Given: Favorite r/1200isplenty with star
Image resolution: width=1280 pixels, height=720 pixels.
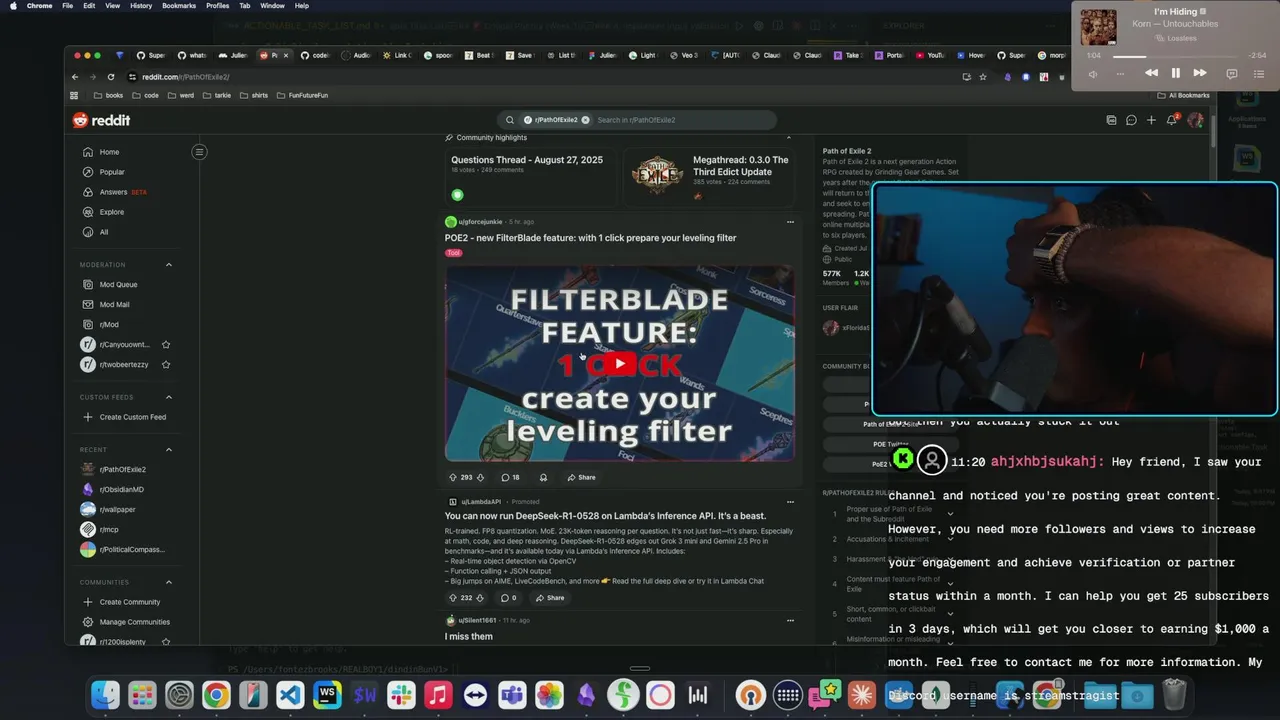Looking at the screenshot, I should pyautogui.click(x=166, y=642).
